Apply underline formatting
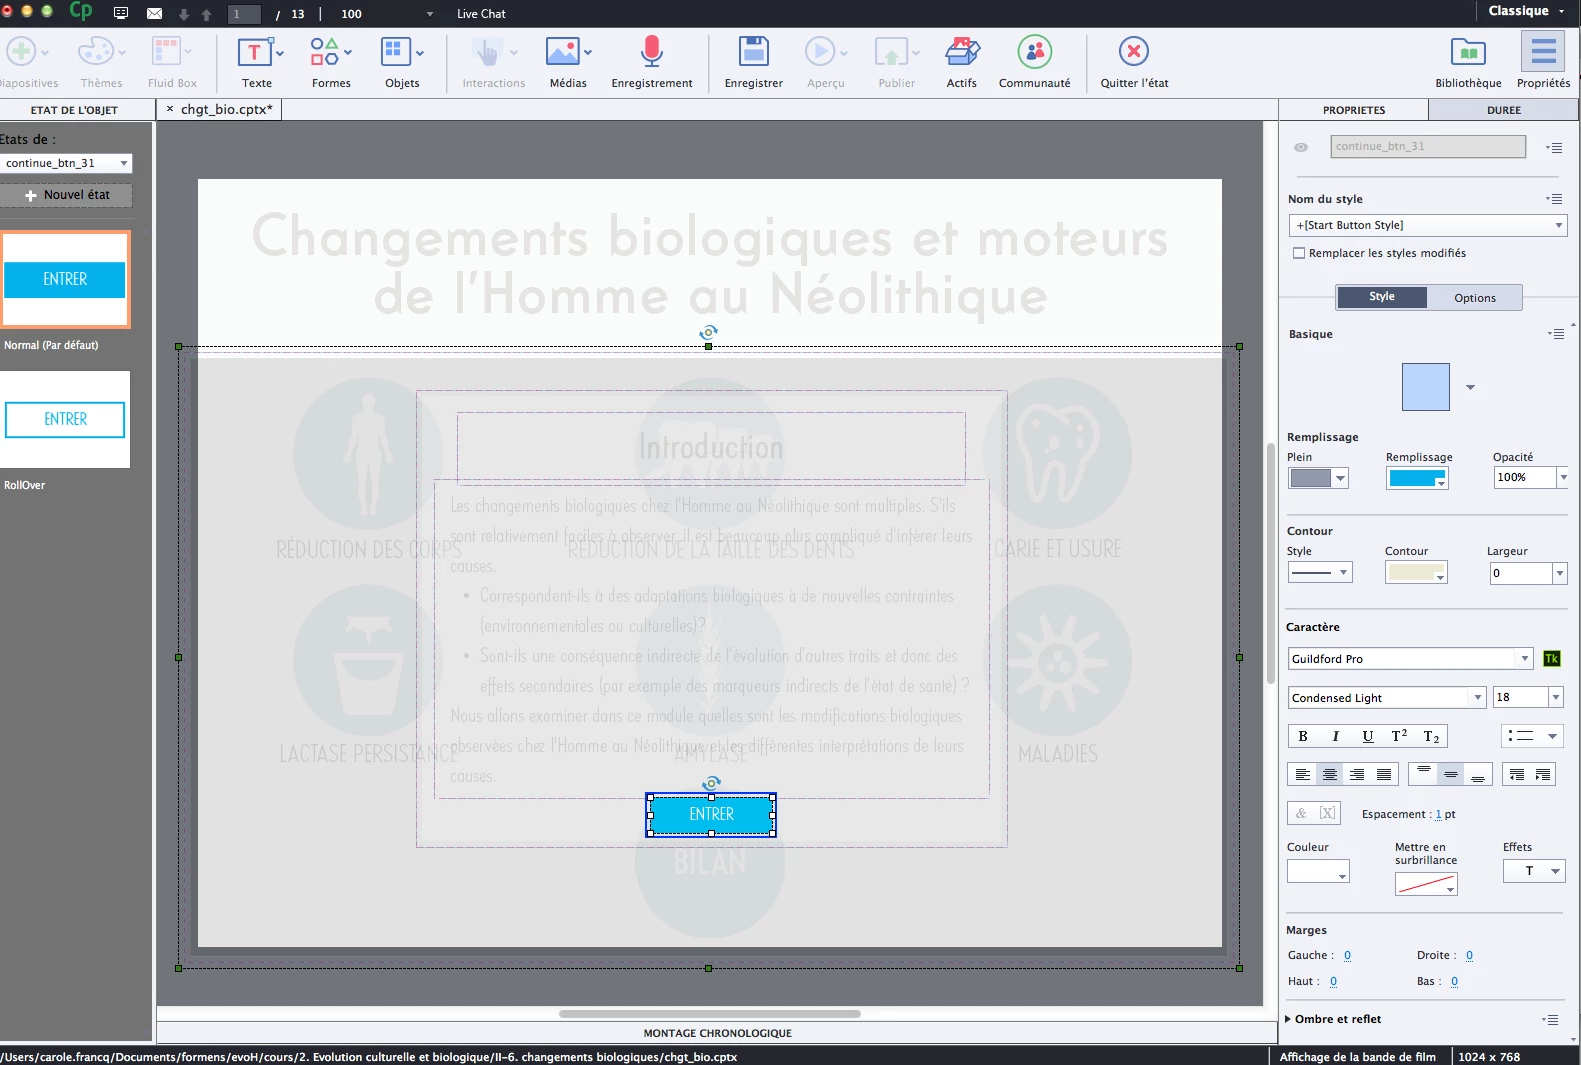 pos(1367,736)
